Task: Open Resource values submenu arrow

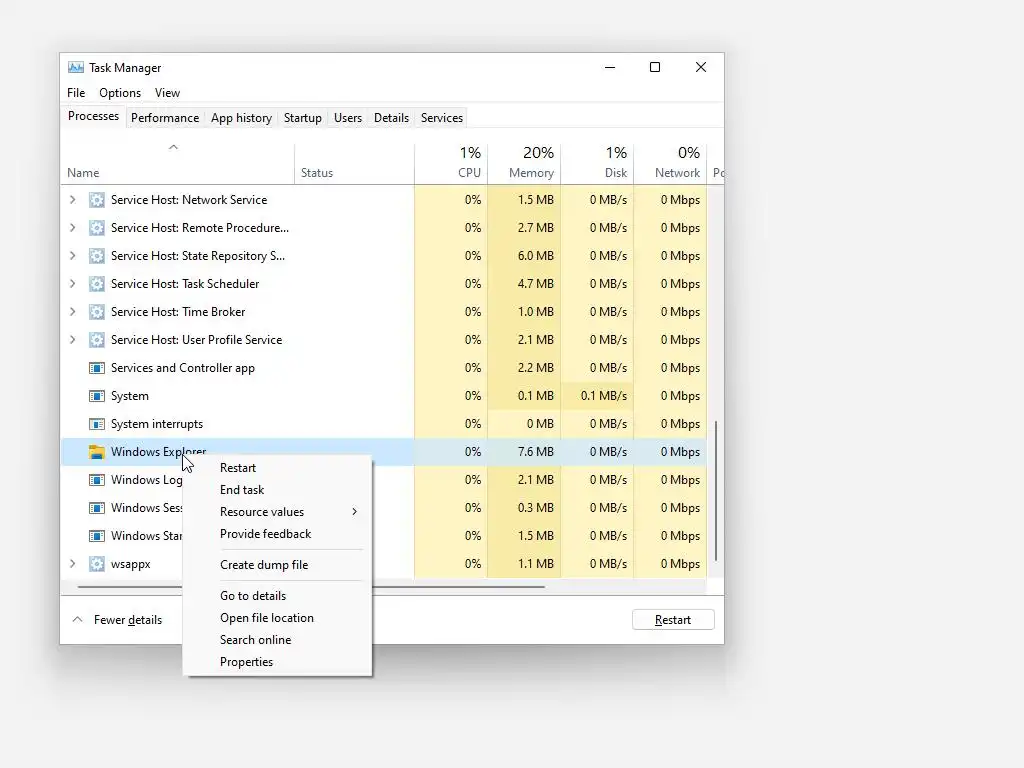Action: click(355, 512)
